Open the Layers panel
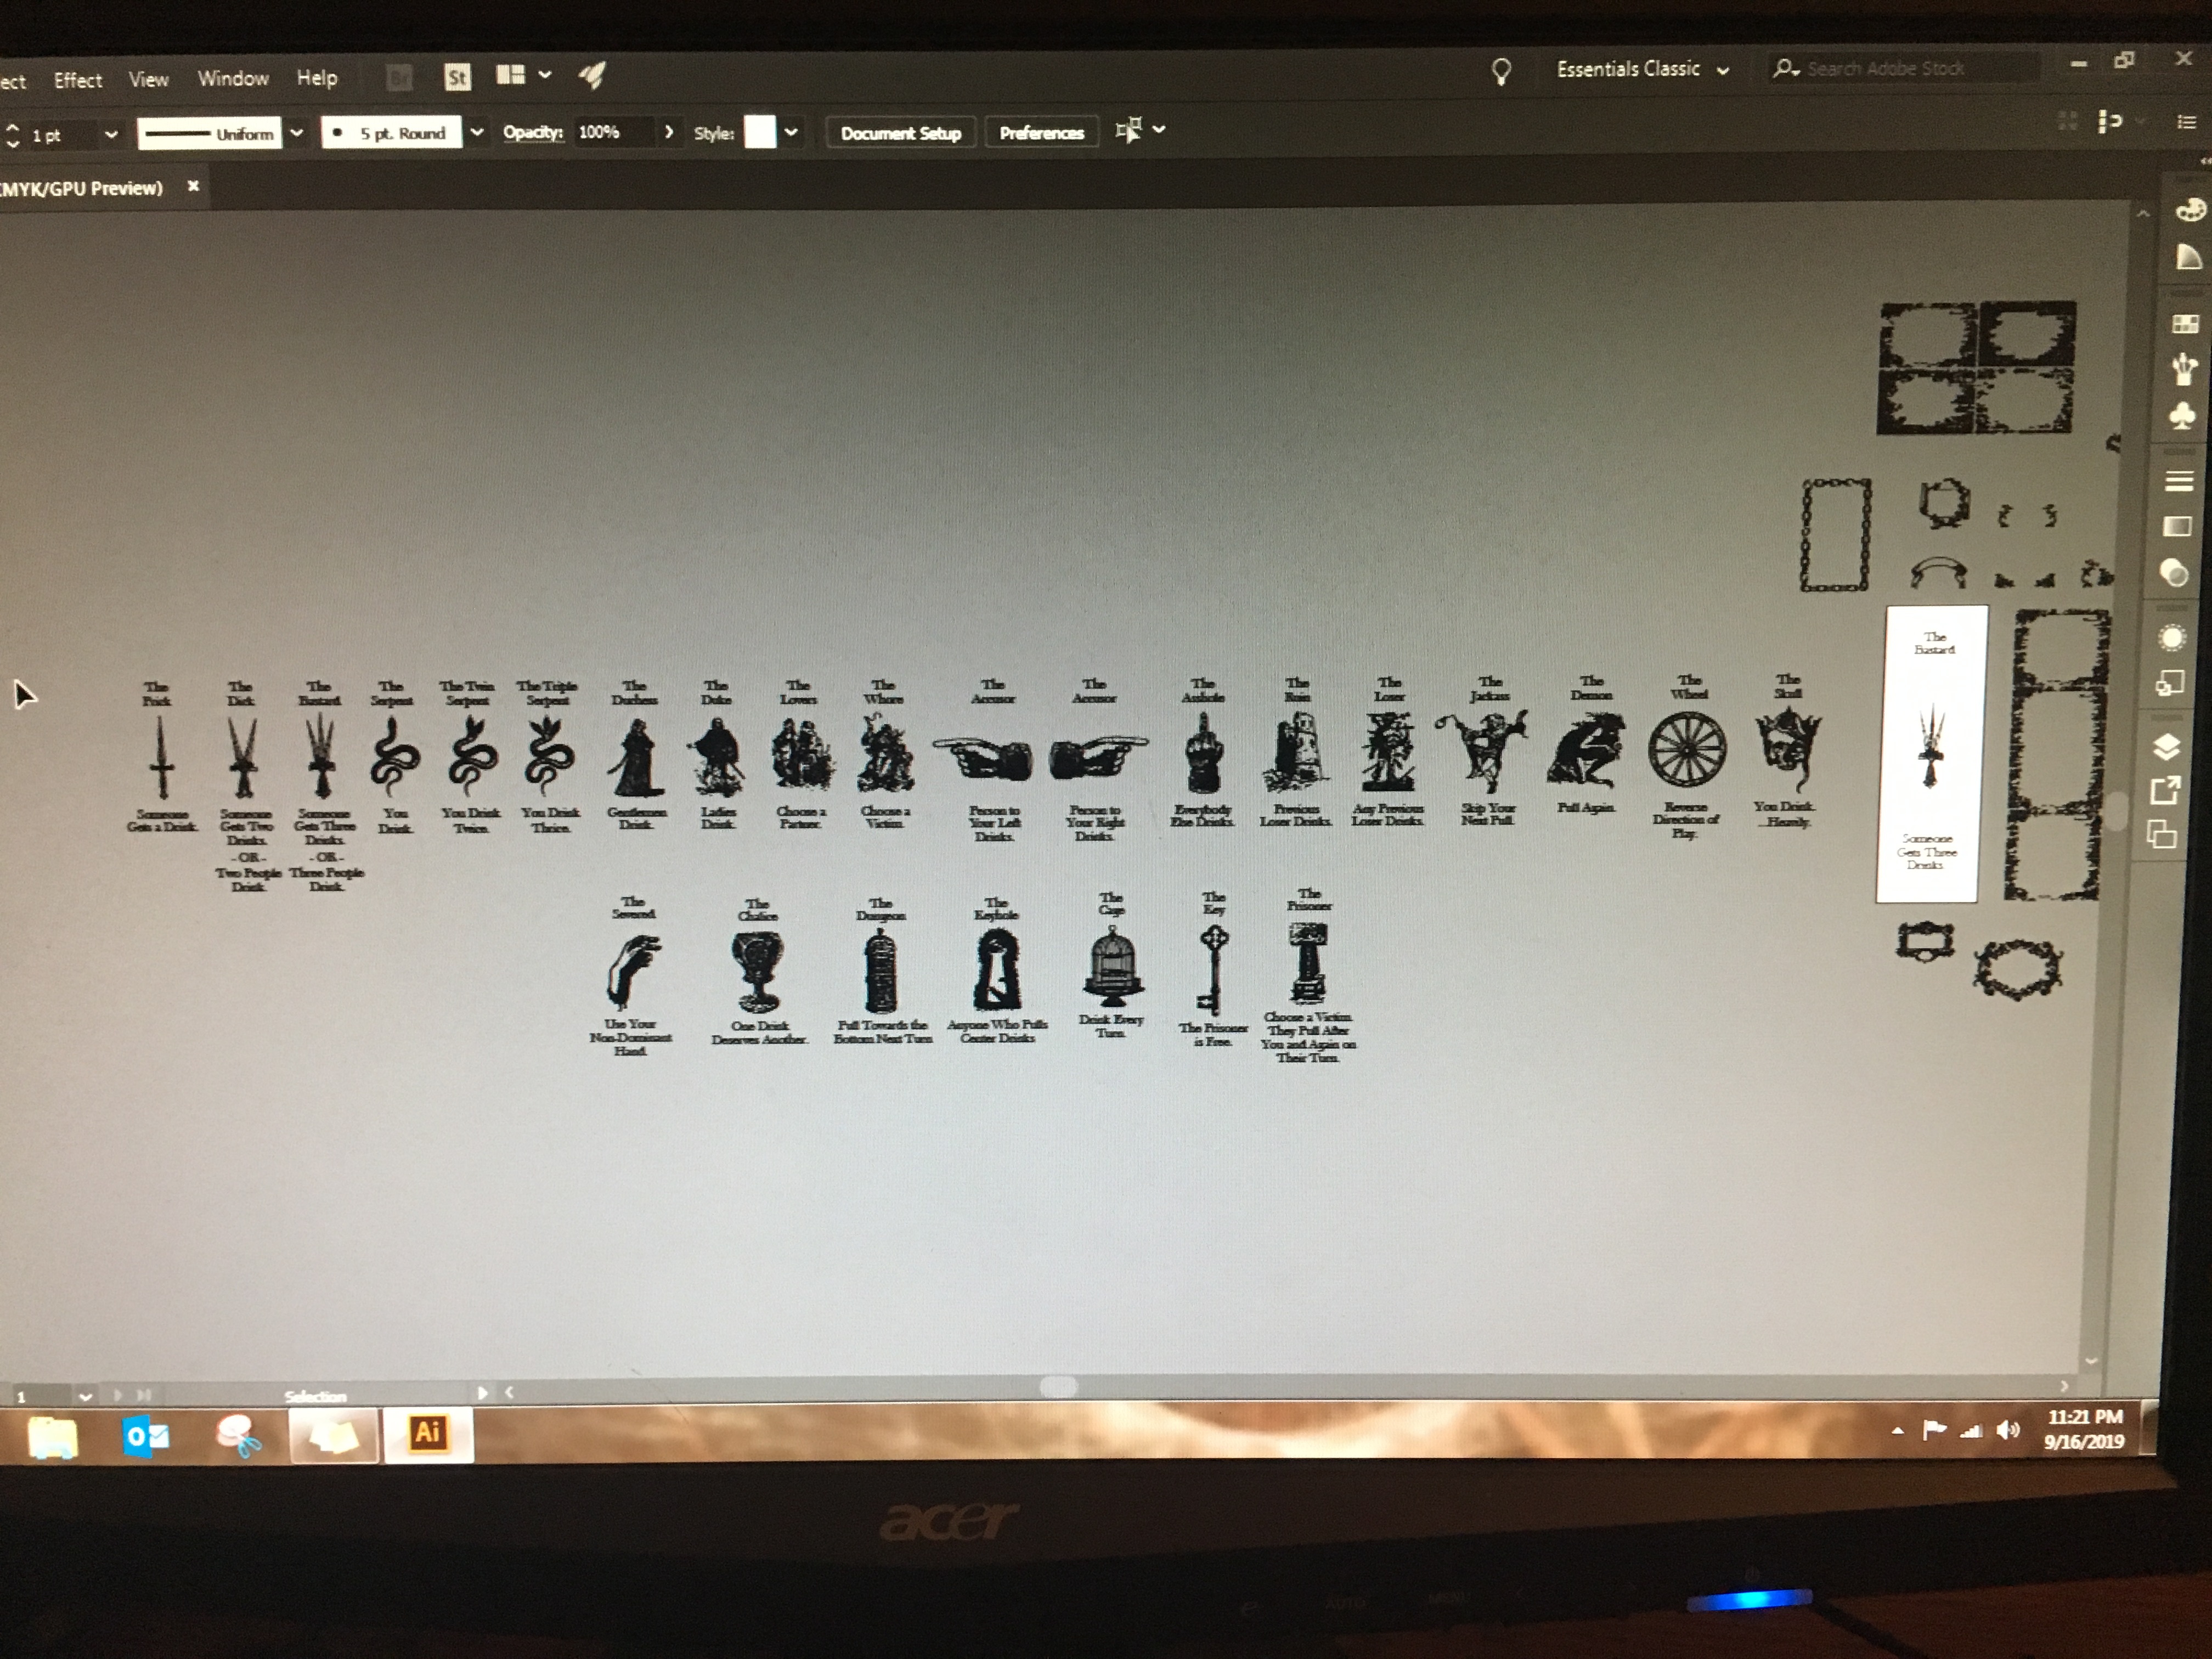This screenshot has width=2212, height=1659. coord(2166,747)
